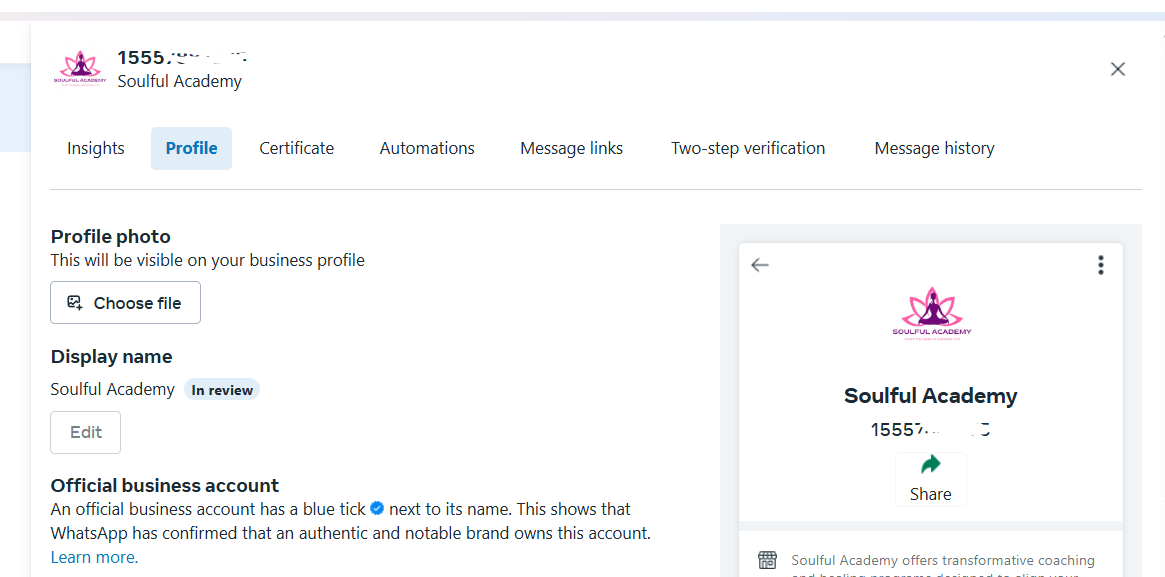1165x577 pixels.
Task: View the Message history tab
Action: 934,149
